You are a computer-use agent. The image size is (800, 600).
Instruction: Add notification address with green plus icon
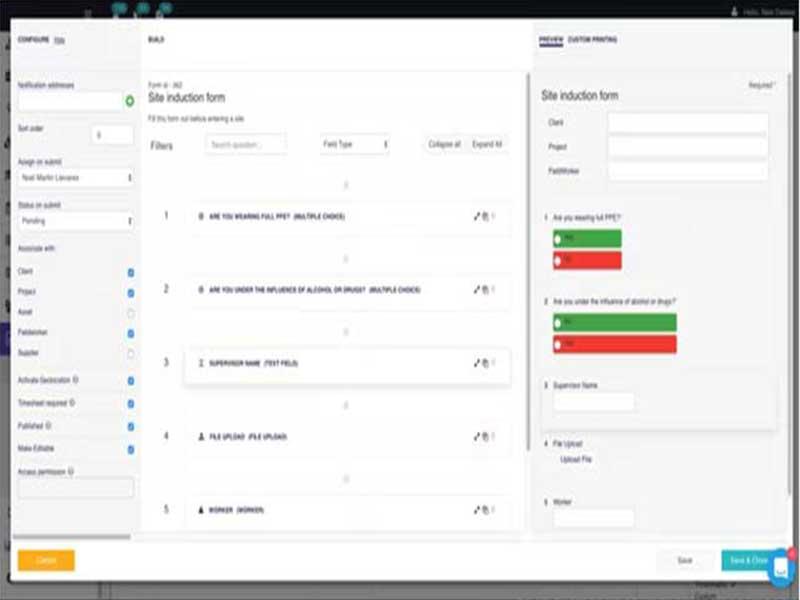(130, 101)
